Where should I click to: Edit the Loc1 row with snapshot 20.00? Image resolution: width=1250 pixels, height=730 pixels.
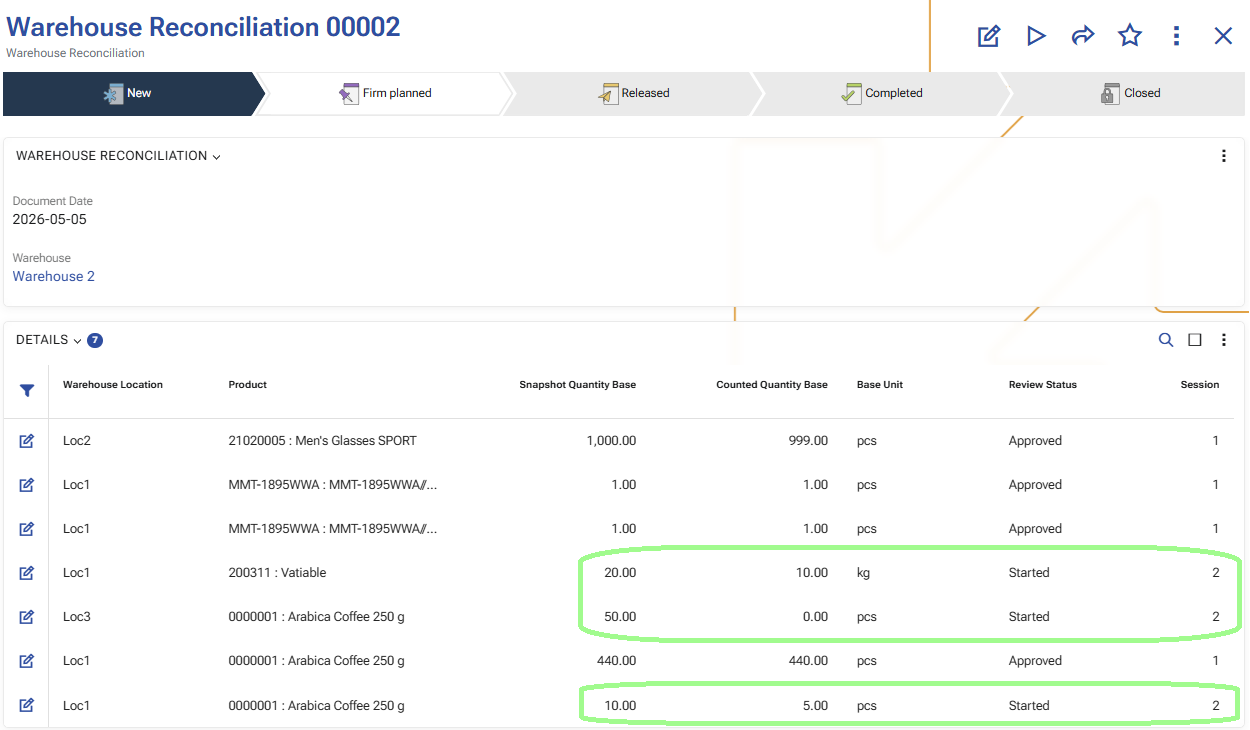pyautogui.click(x=27, y=573)
